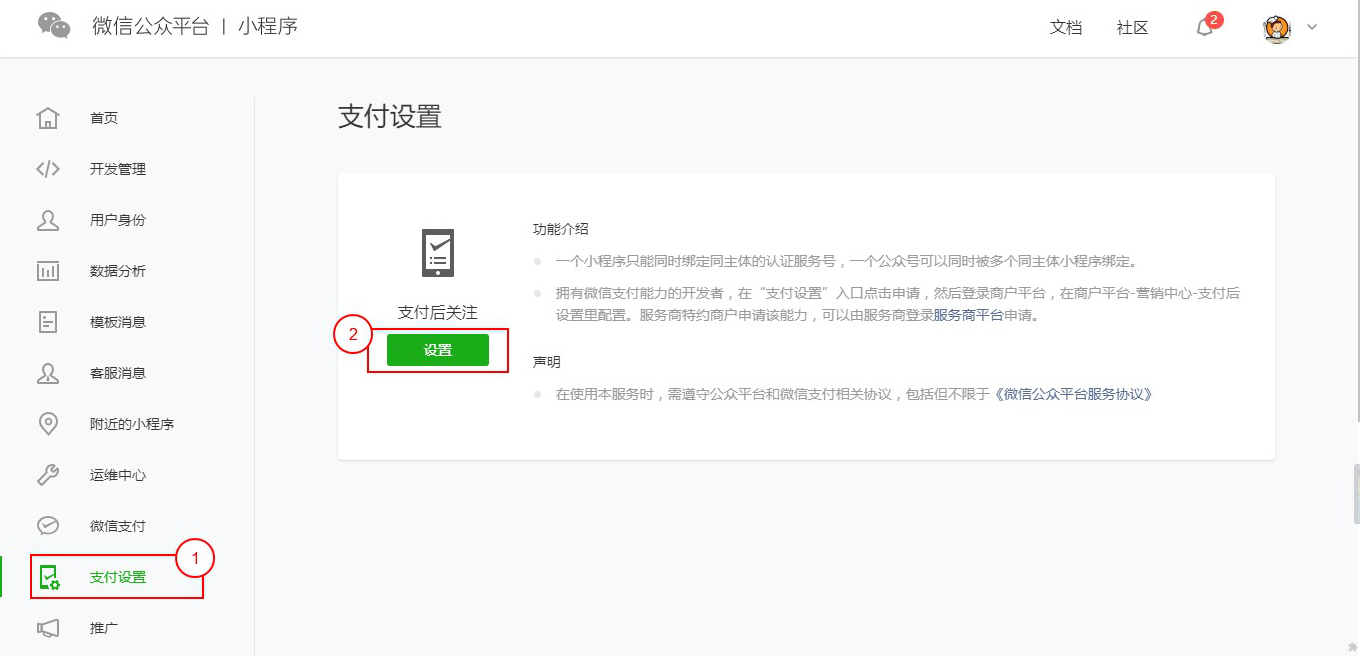Image resolution: width=1360 pixels, height=656 pixels.
Task: Click the 支付后关注 label
Action: (x=438, y=313)
